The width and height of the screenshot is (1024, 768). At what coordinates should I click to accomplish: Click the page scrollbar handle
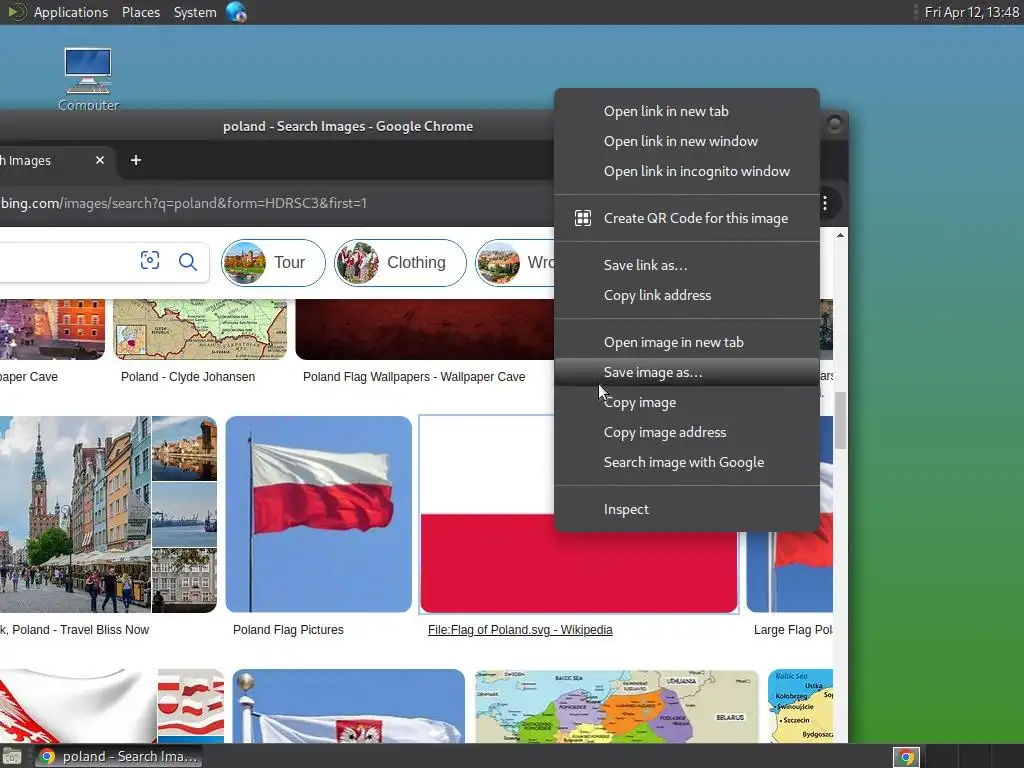(x=840, y=421)
